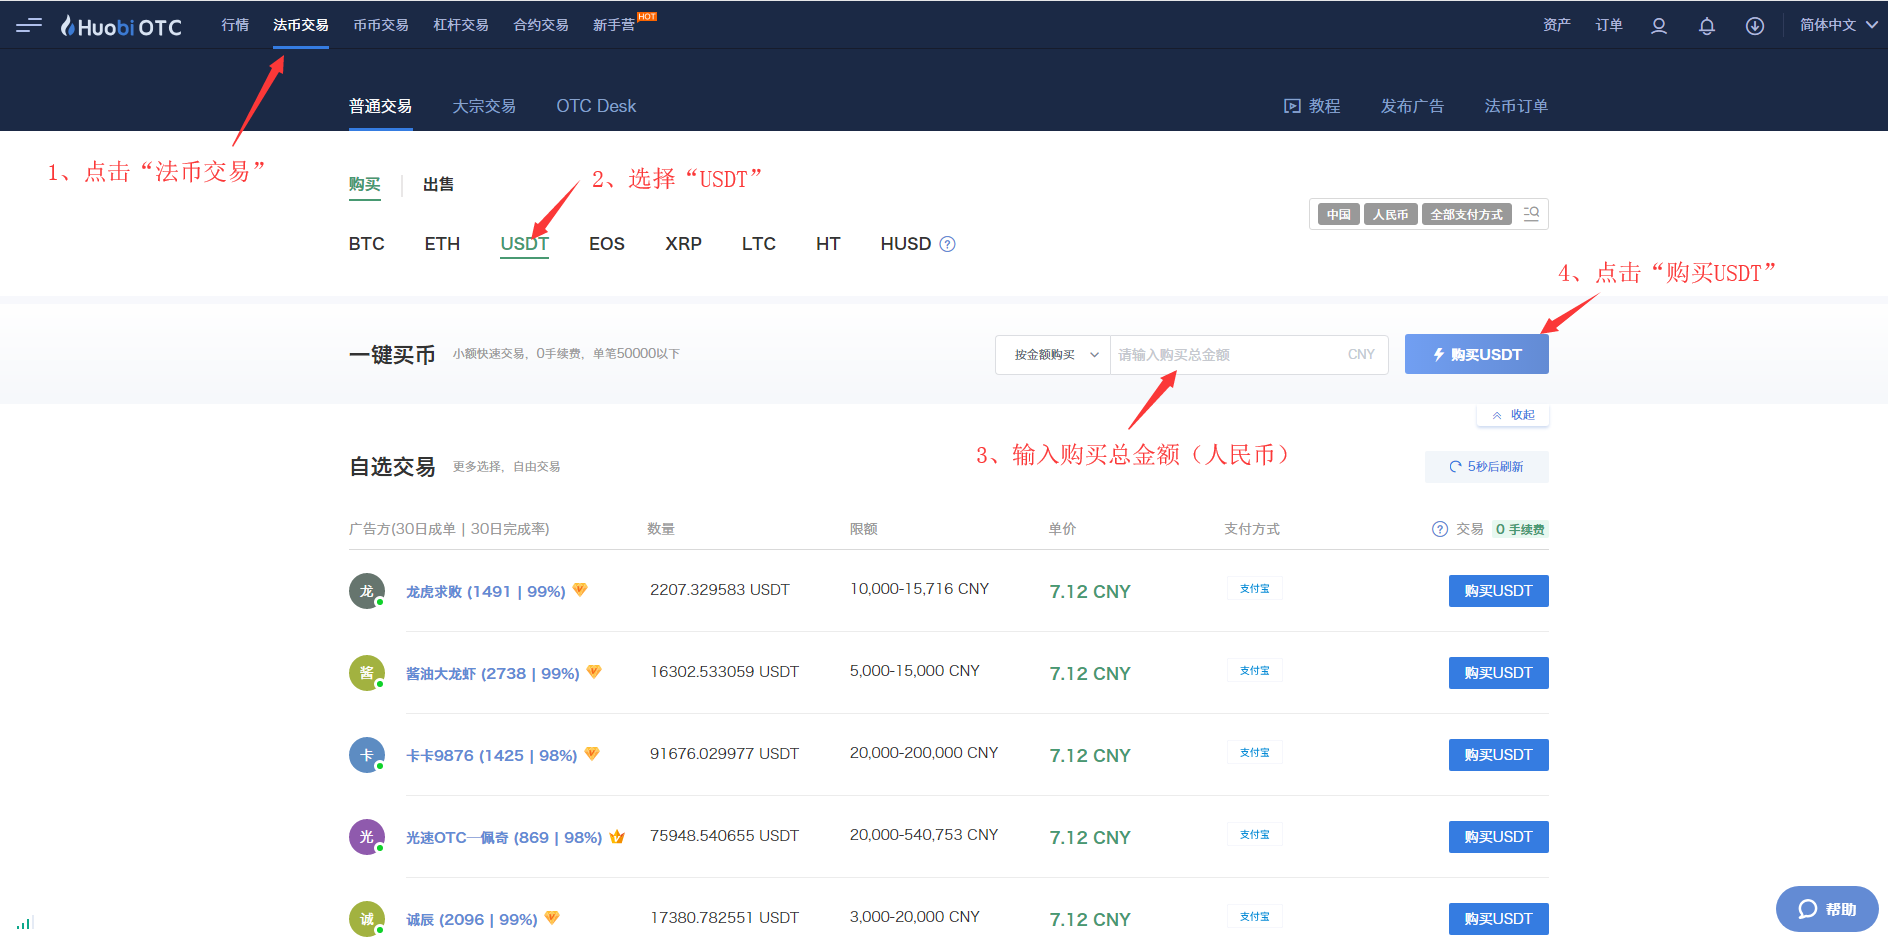Select the EOS coin tab

[x=607, y=244]
